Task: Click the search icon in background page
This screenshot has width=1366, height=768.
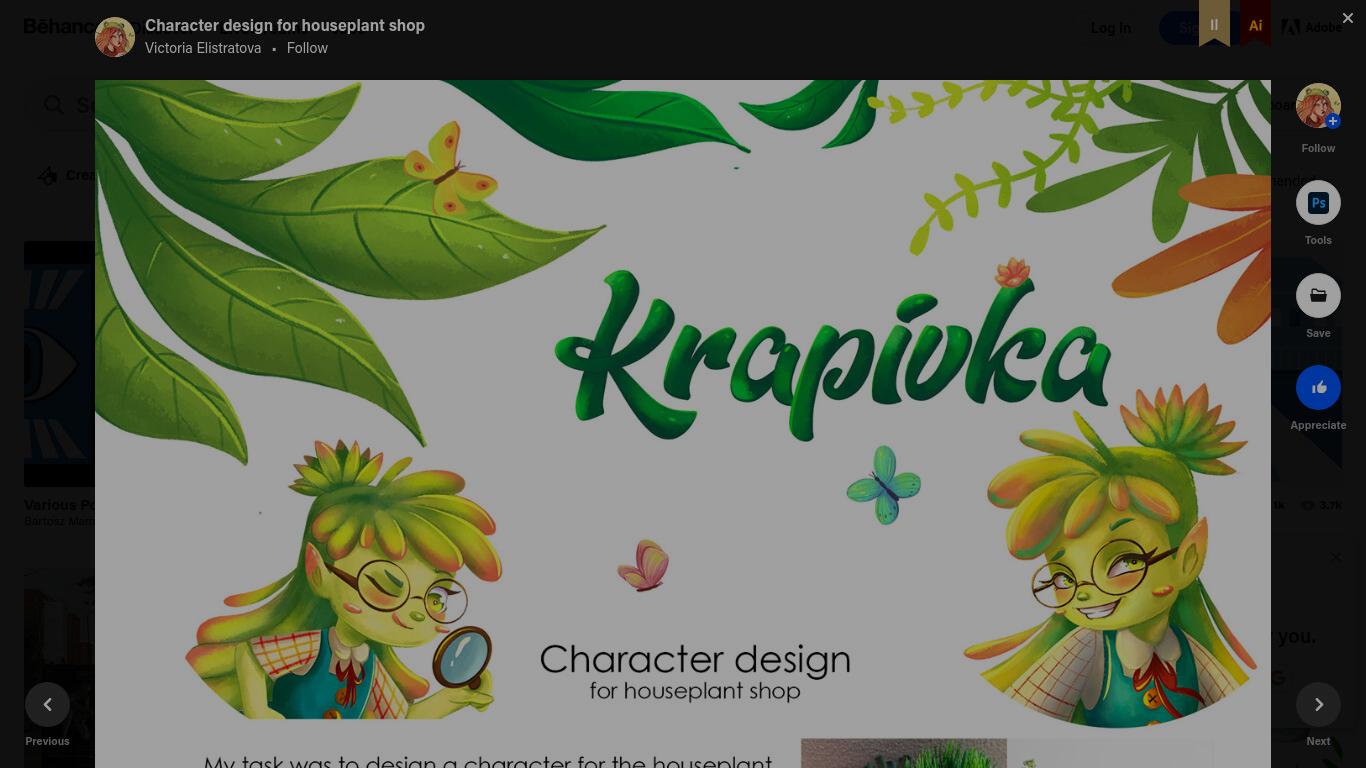Action: tap(54, 105)
